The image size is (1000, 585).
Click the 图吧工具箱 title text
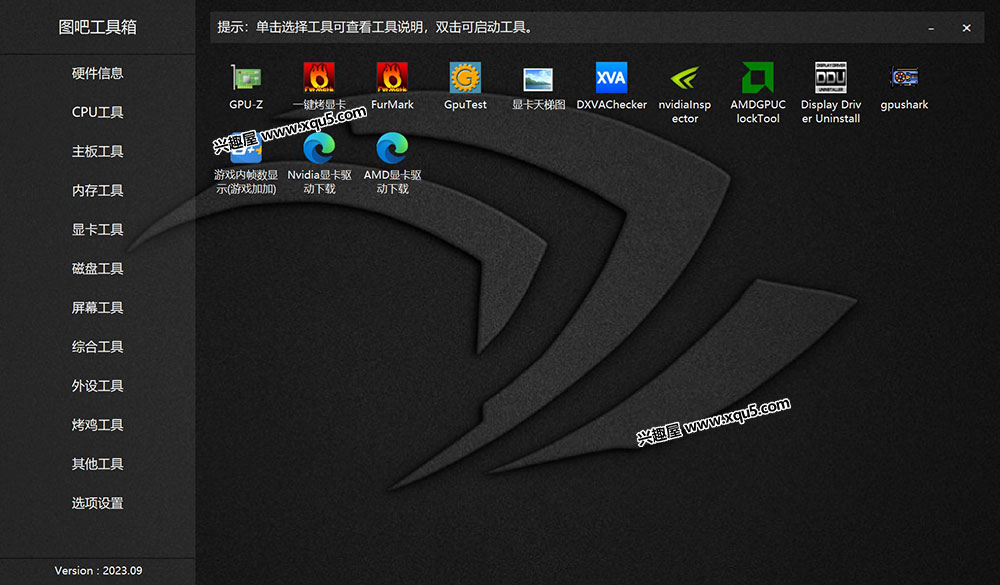(x=98, y=27)
